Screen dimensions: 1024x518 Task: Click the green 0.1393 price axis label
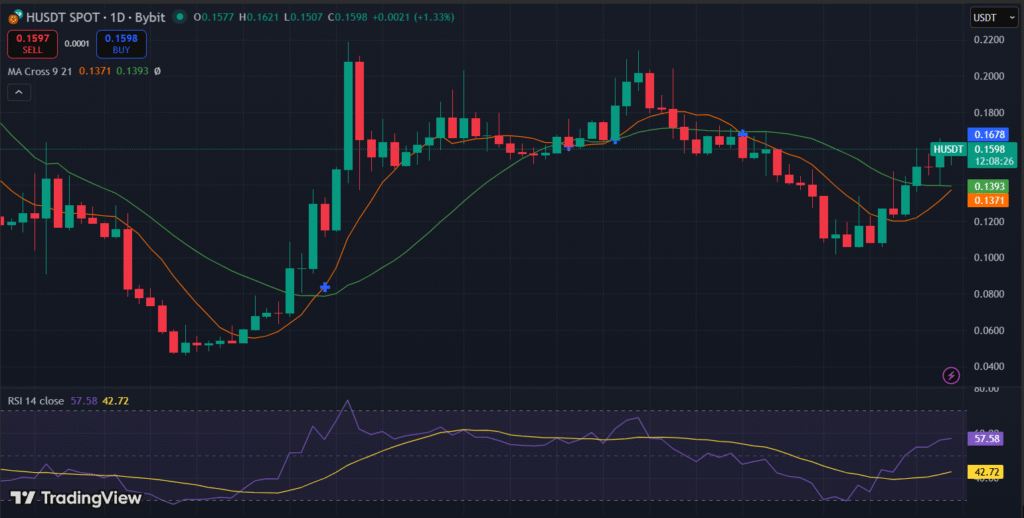(988, 187)
